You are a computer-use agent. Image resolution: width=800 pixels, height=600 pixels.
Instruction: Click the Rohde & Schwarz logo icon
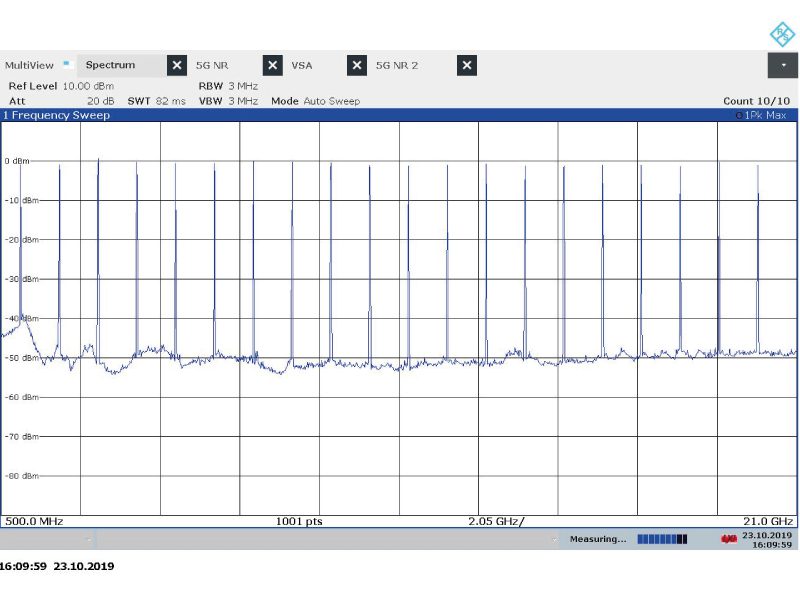pyautogui.click(x=781, y=34)
